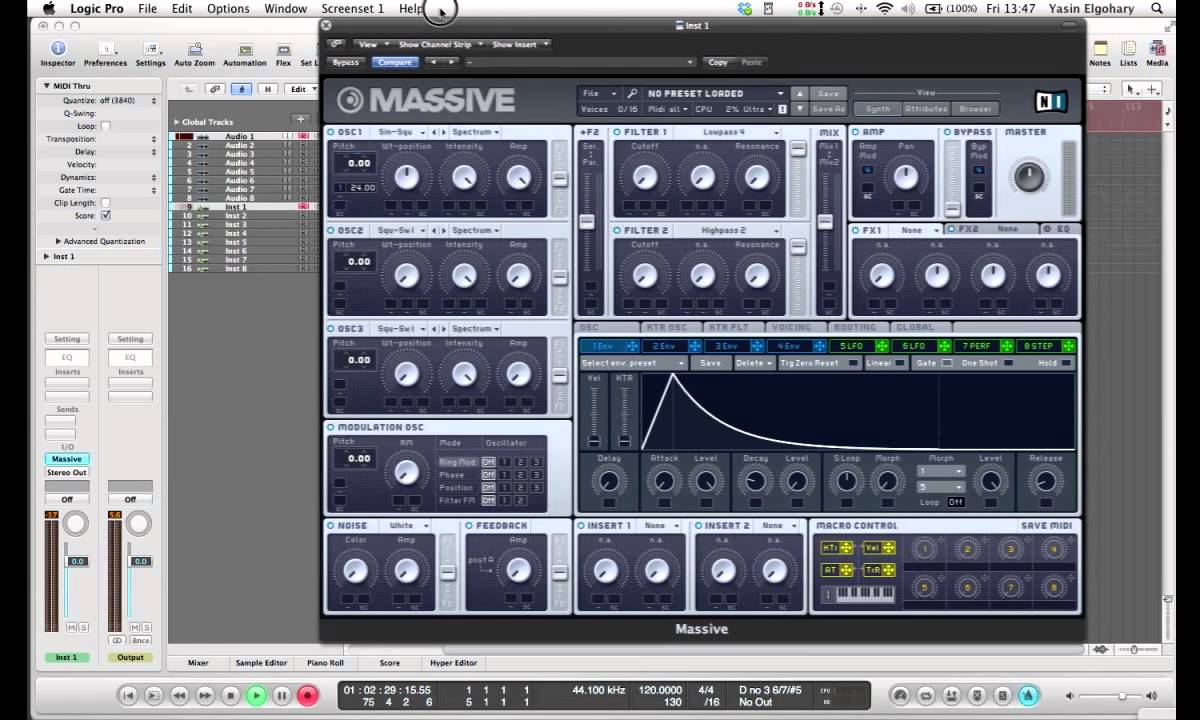Toggle OSC2 on/off power button
This screenshot has height=720, width=1200.
point(332,230)
